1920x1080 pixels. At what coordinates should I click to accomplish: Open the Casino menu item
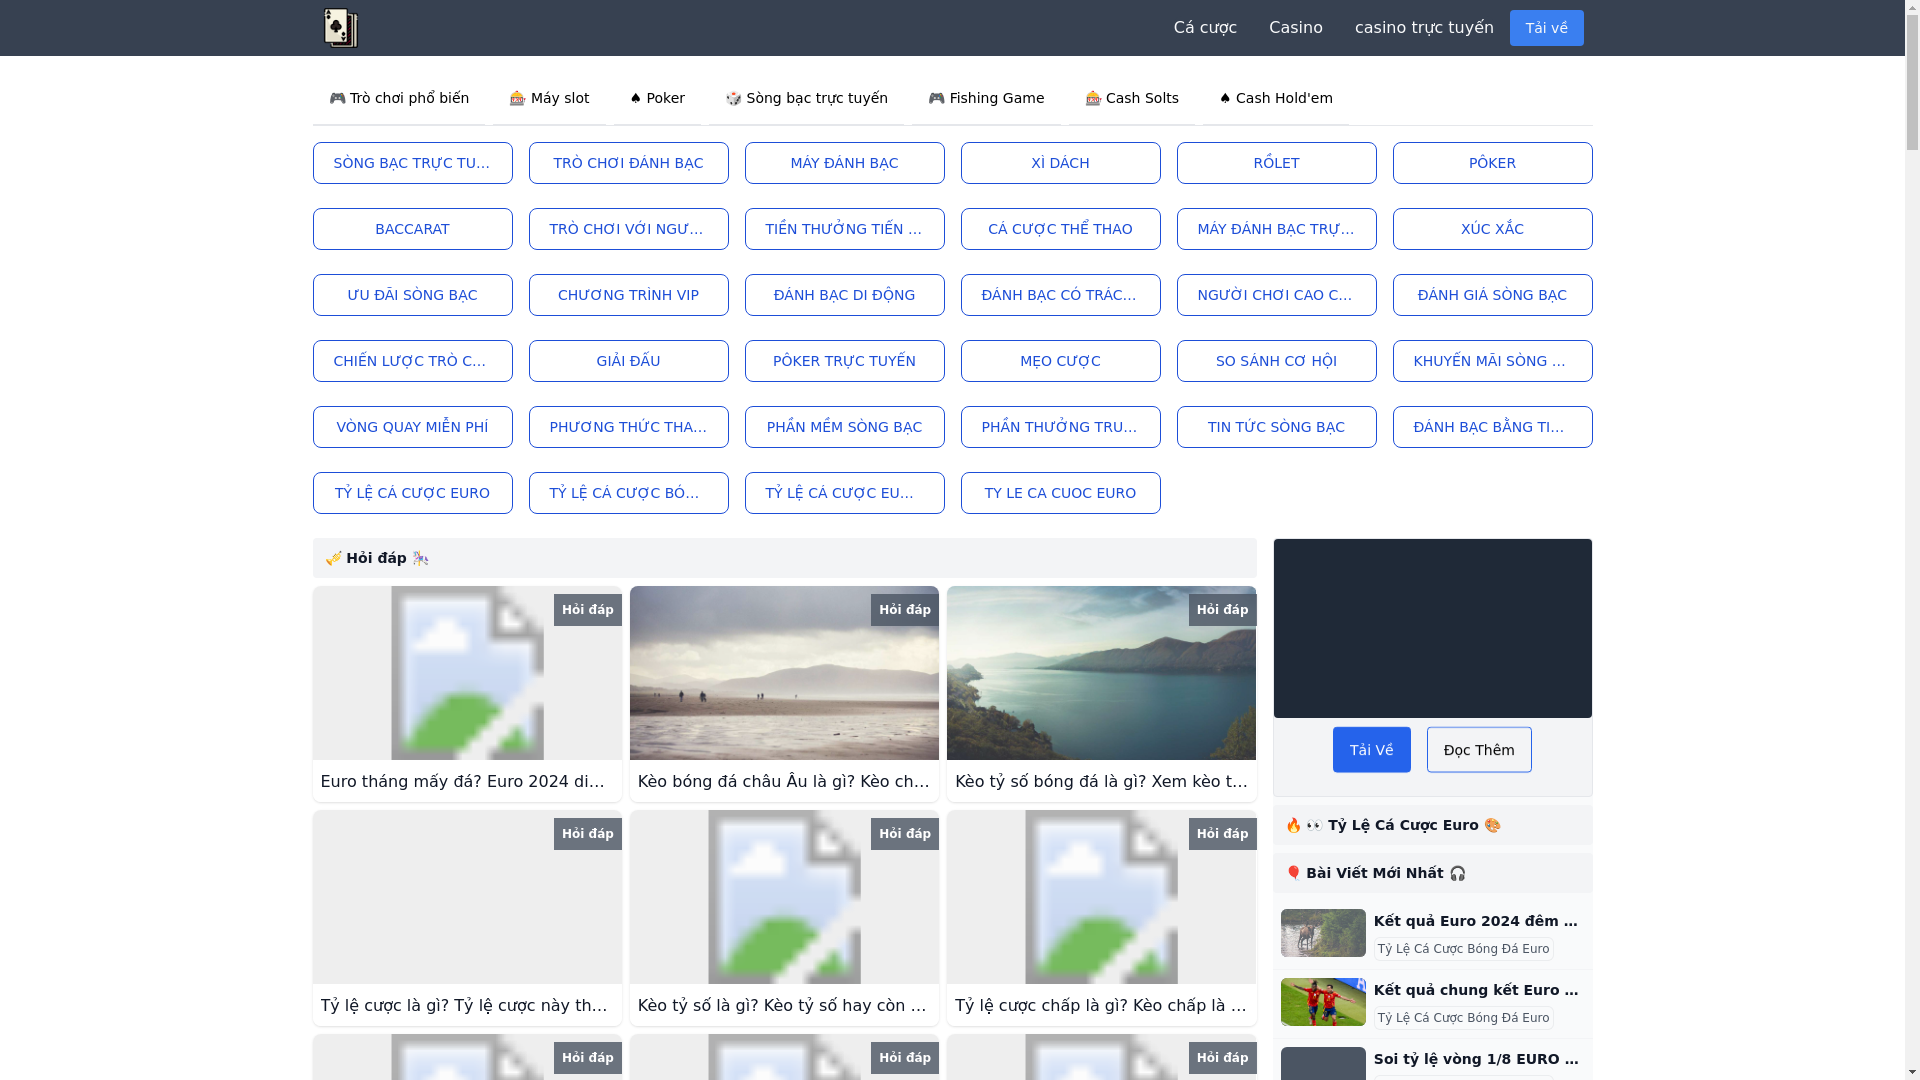1296,28
